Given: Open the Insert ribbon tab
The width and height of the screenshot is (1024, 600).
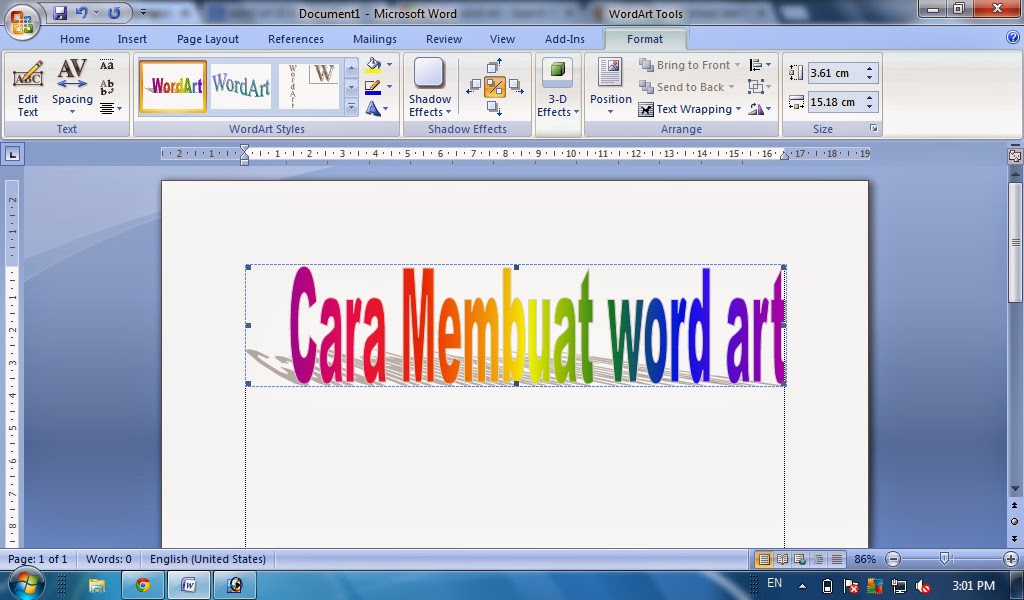Looking at the screenshot, I should pyautogui.click(x=132, y=39).
